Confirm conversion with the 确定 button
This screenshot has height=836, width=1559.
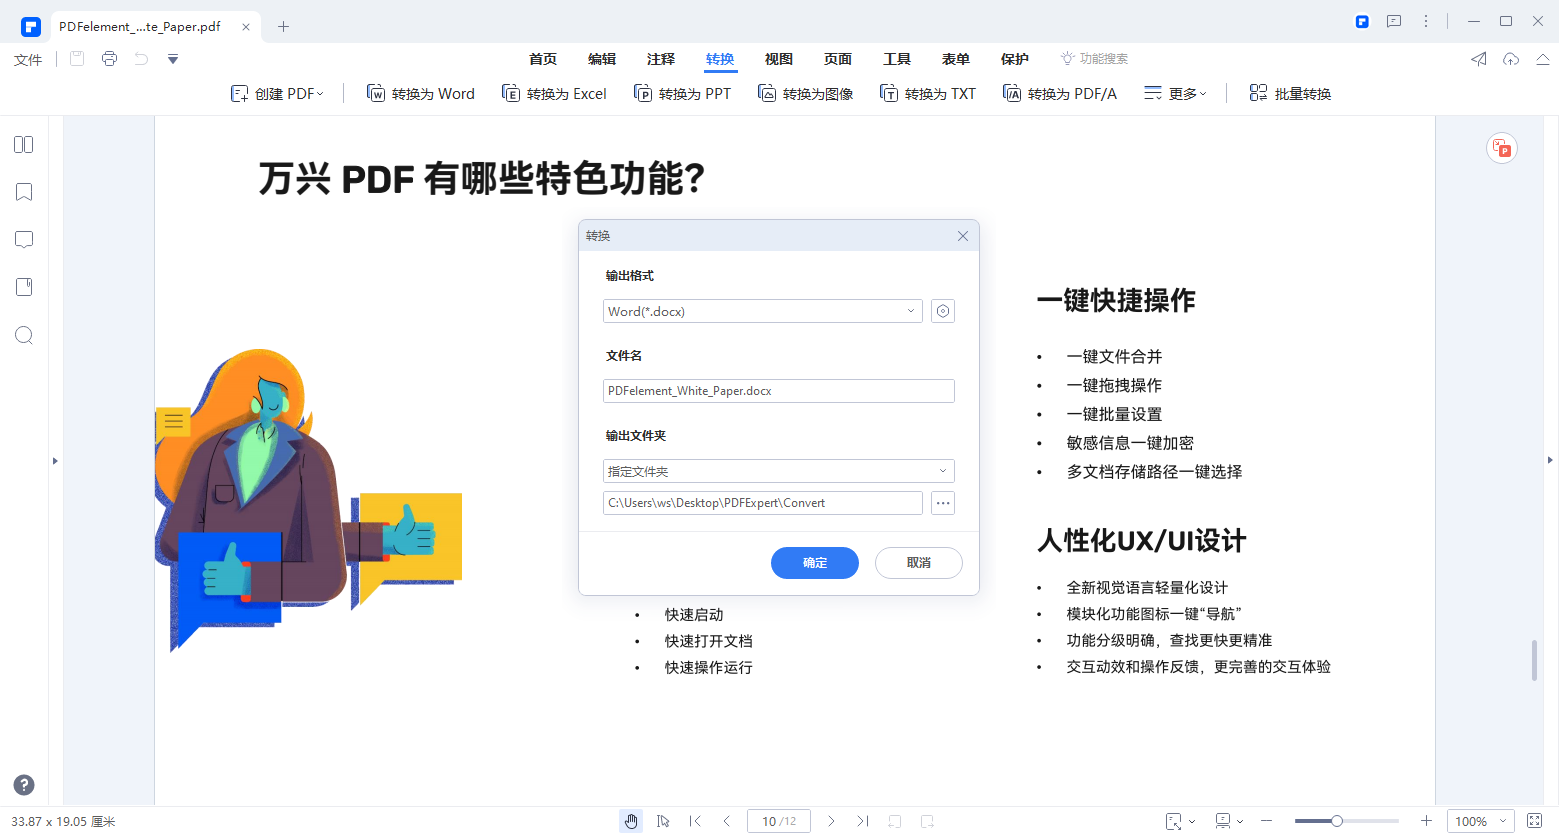tap(814, 563)
